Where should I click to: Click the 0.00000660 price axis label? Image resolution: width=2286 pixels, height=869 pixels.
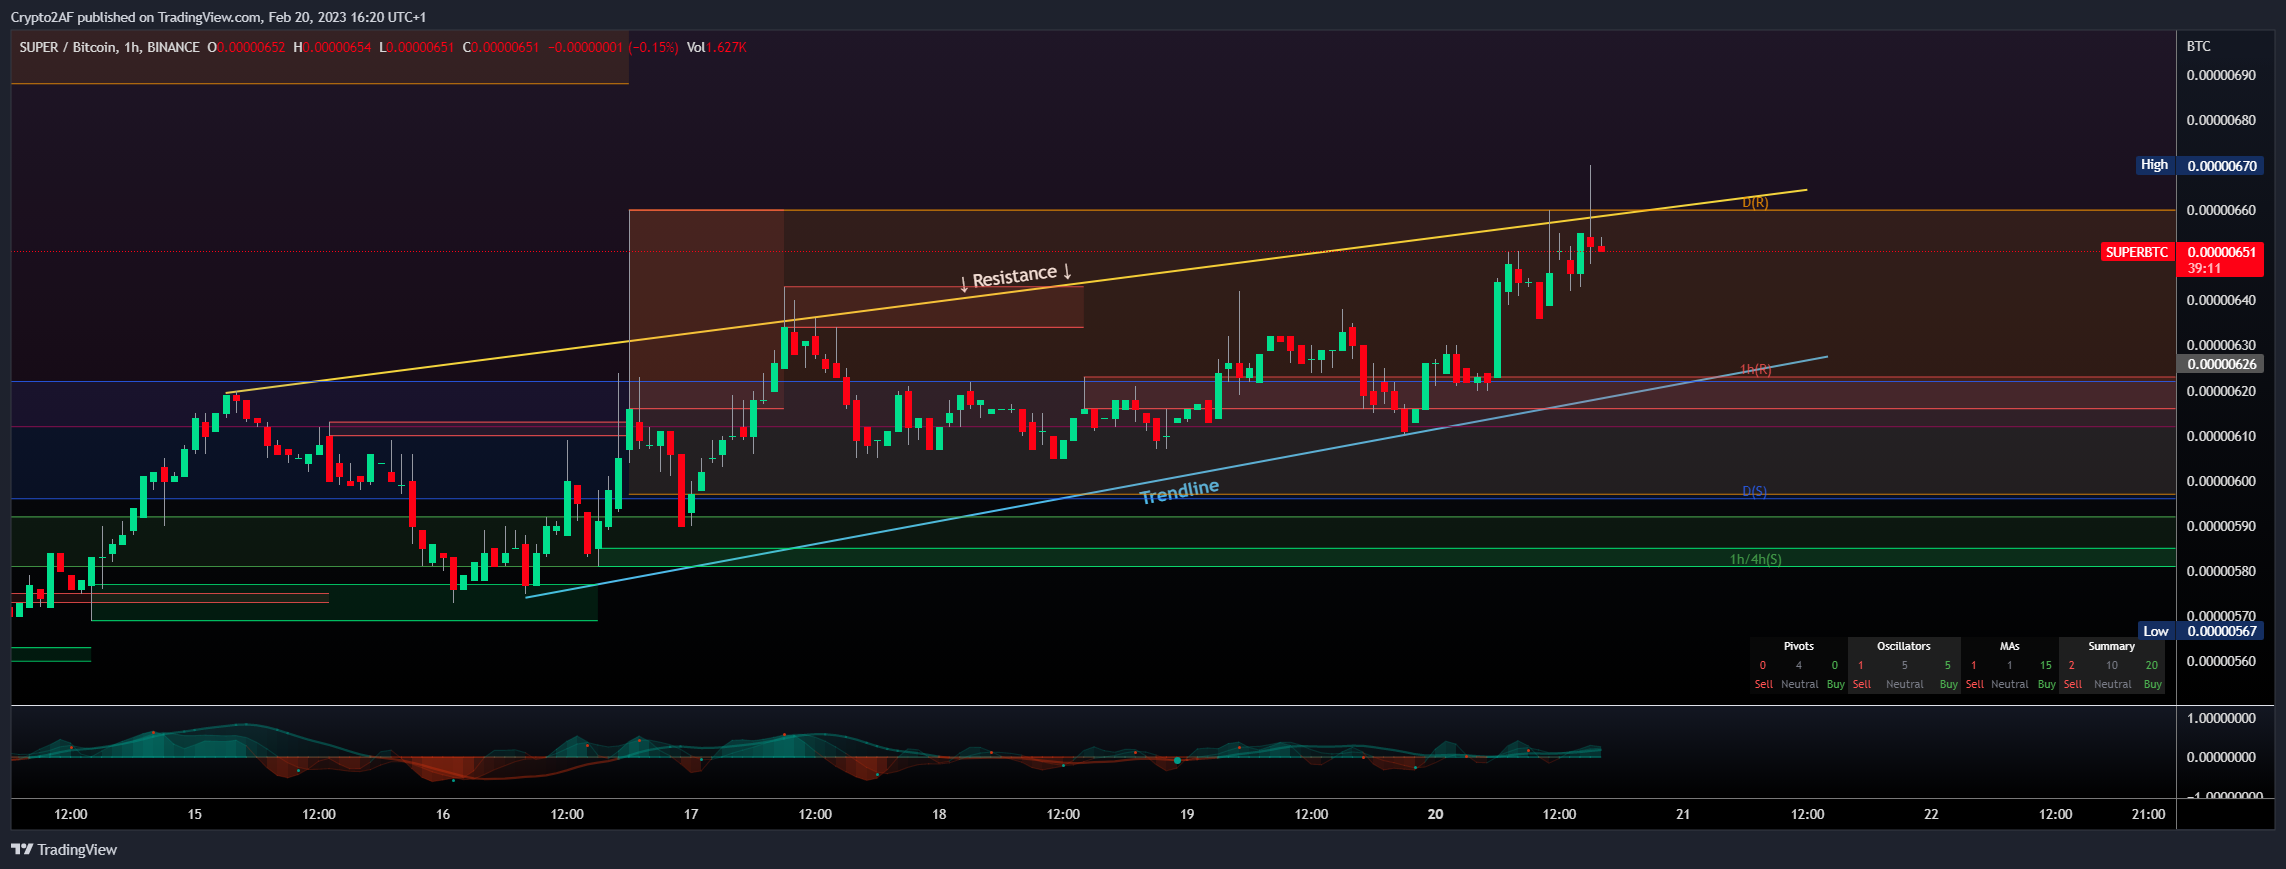point(2221,210)
